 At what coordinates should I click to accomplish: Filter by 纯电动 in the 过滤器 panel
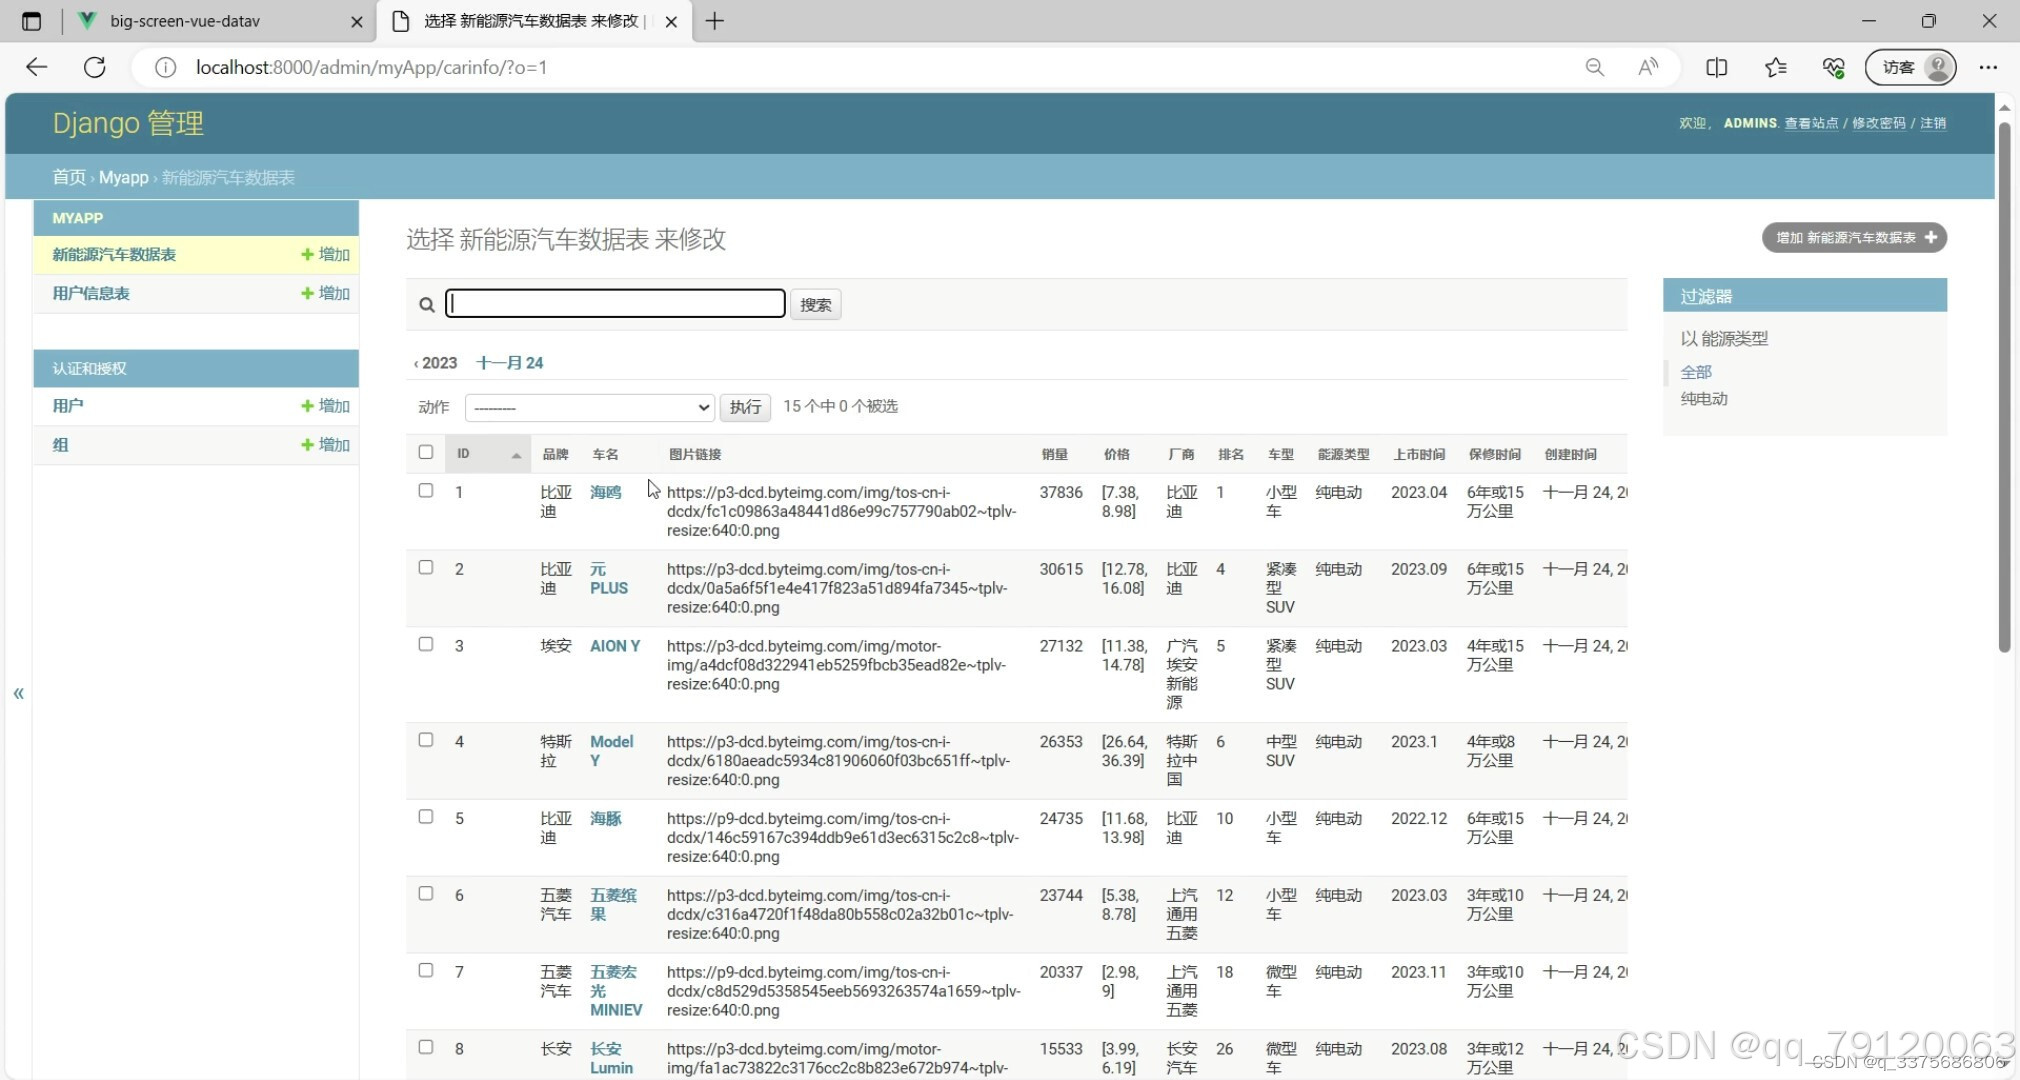pos(1703,398)
